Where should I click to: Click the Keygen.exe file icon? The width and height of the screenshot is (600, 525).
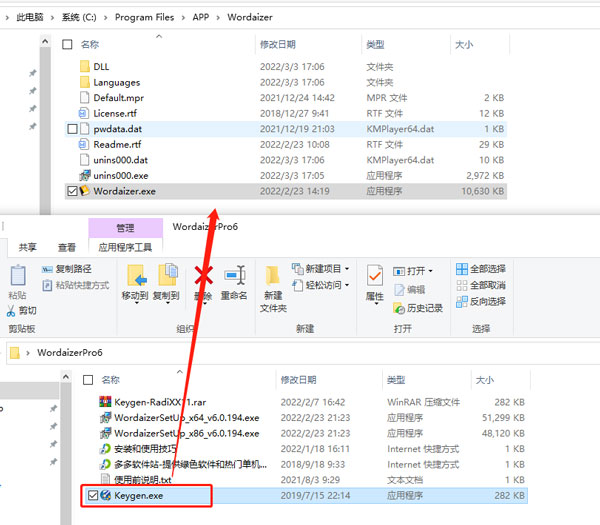click(x=106, y=495)
